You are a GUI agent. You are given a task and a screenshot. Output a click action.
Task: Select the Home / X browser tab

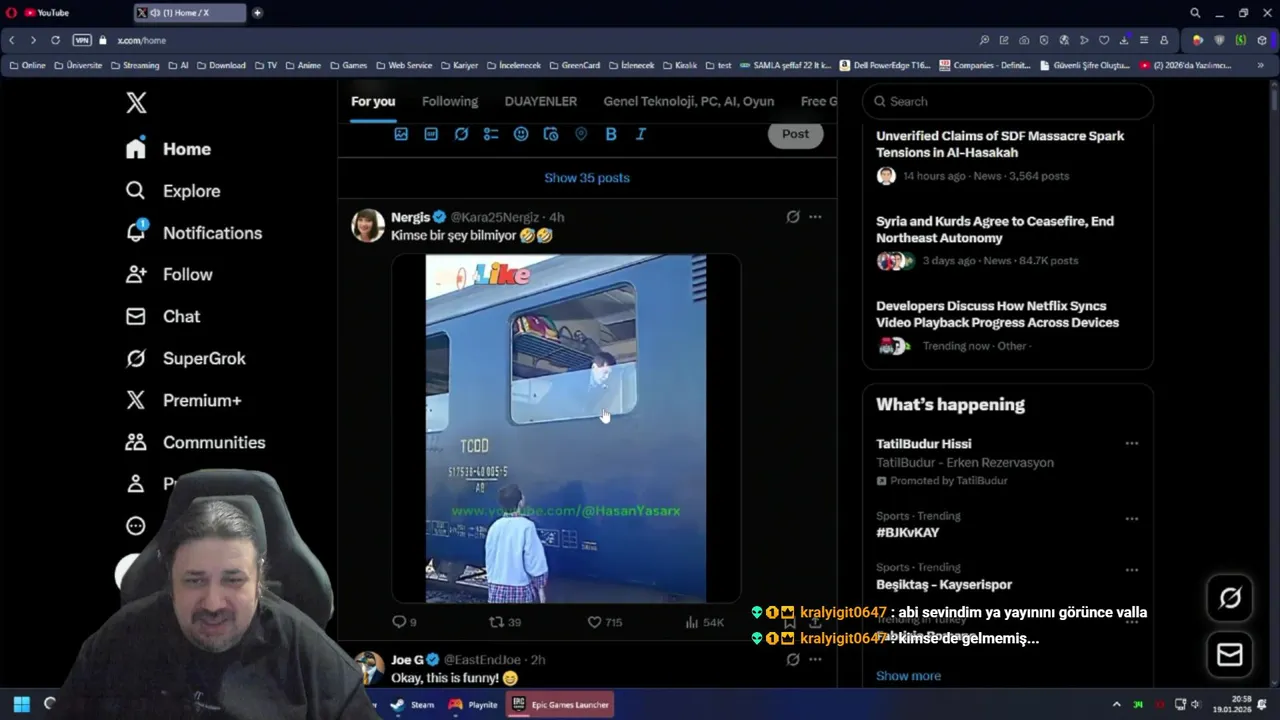190,13
